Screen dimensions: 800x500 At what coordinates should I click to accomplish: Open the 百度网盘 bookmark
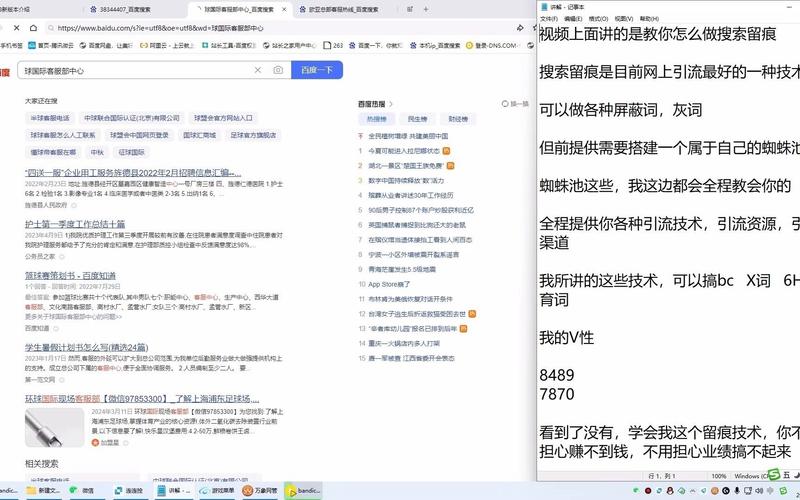pyautogui.click(x=106, y=45)
